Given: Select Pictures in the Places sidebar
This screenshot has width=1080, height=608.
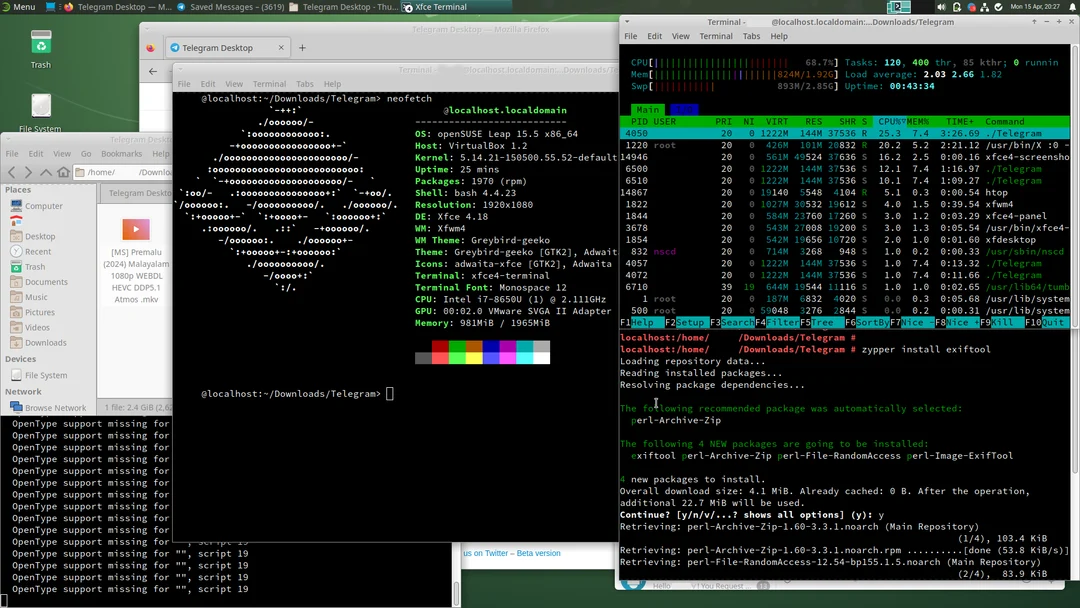Looking at the screenshot, I should [42, 312].
